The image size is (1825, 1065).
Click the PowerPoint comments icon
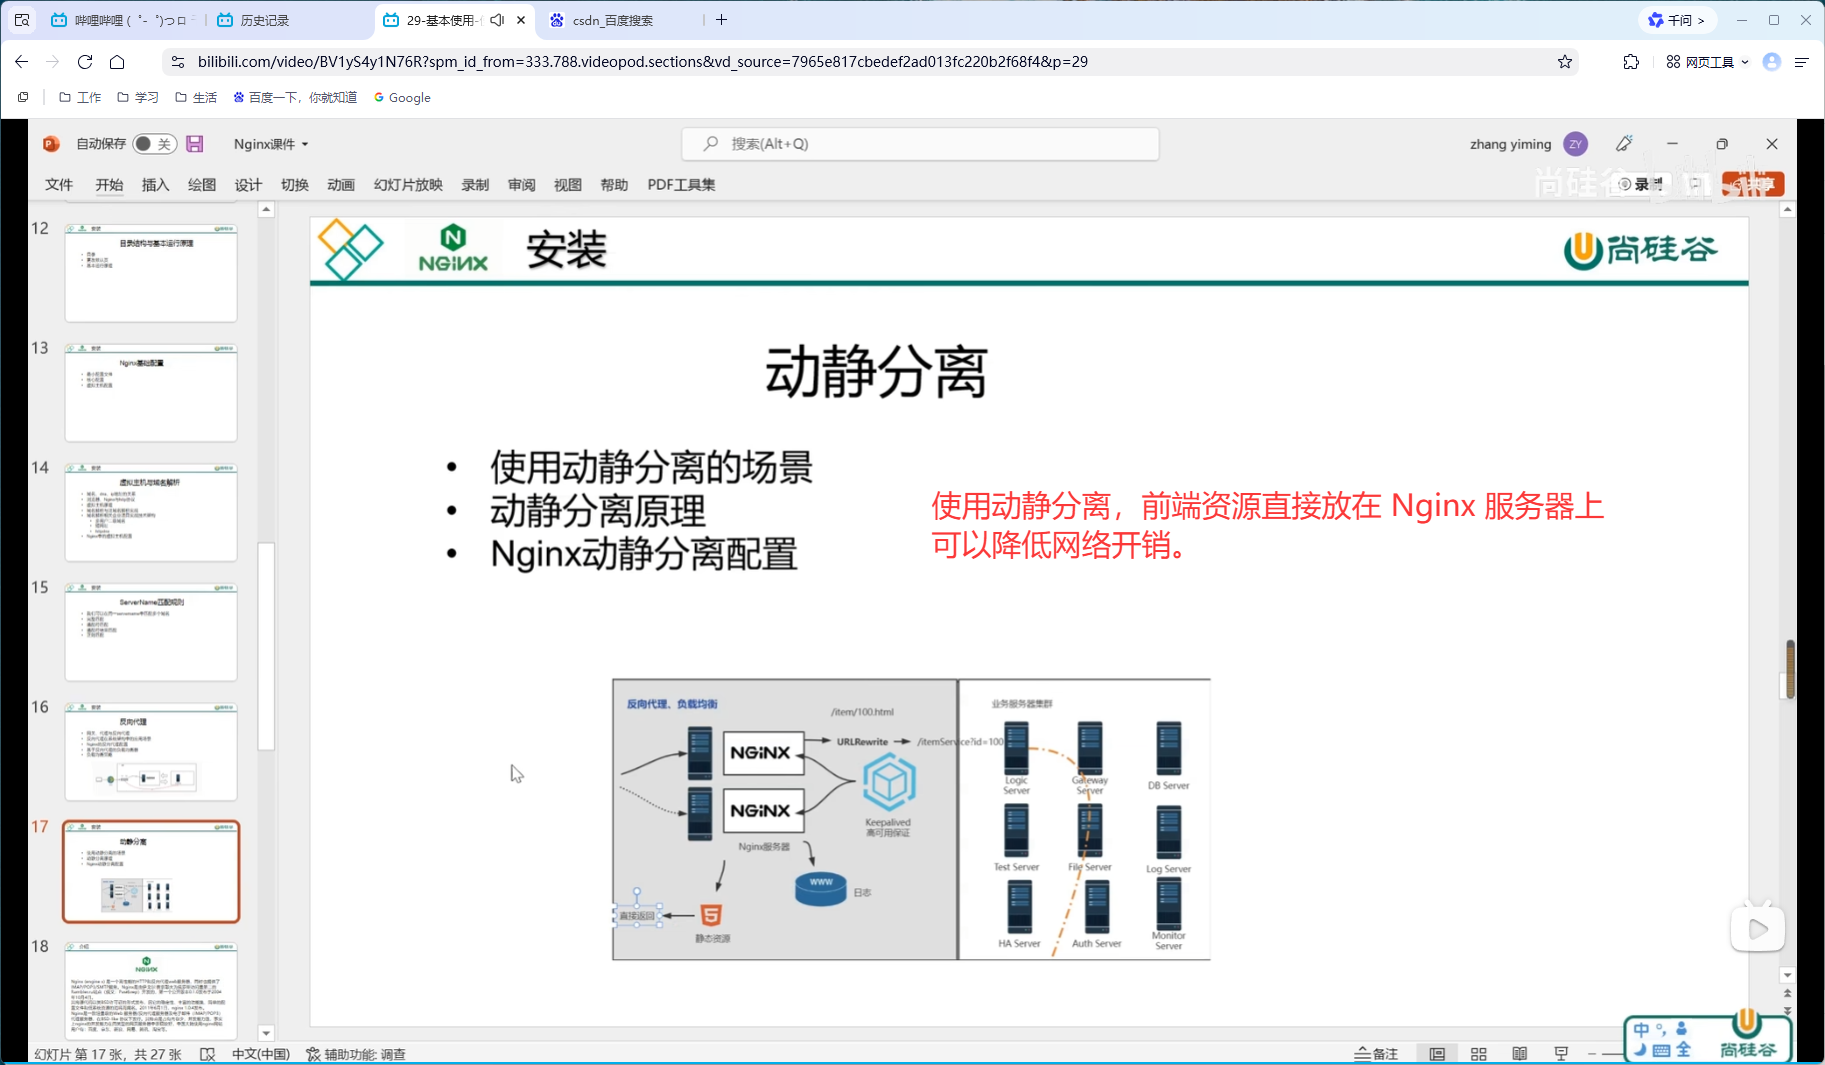pos(1695,184)
